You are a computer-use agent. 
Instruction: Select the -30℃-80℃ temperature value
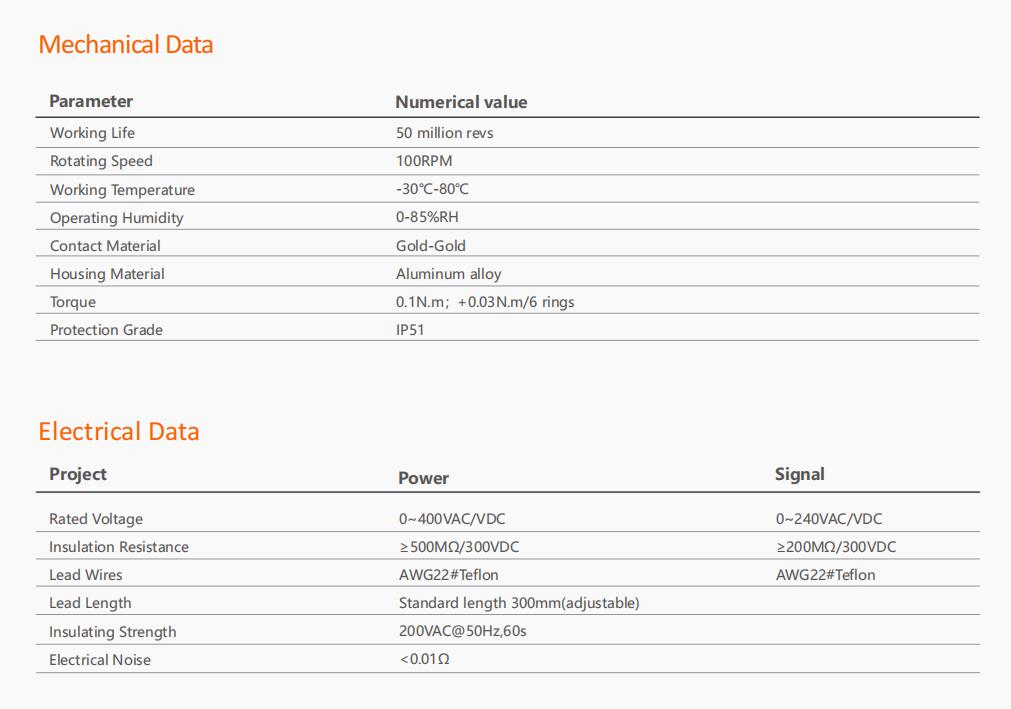click(432, 189)
